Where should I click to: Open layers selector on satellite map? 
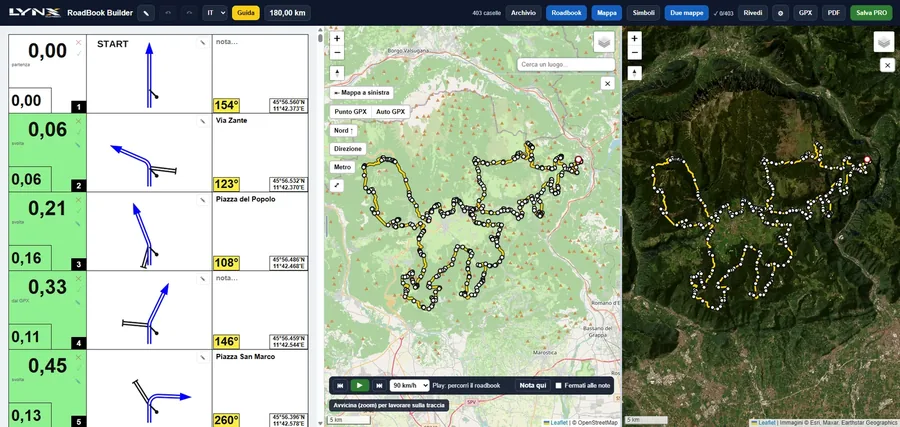(x=884, y=42)
